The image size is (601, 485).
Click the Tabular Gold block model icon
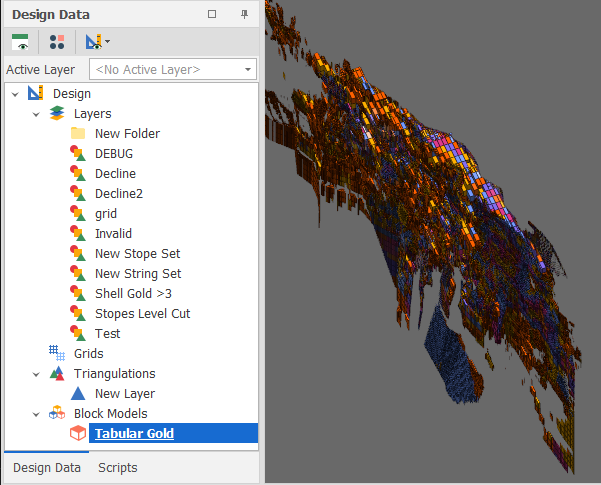[78, 434]
